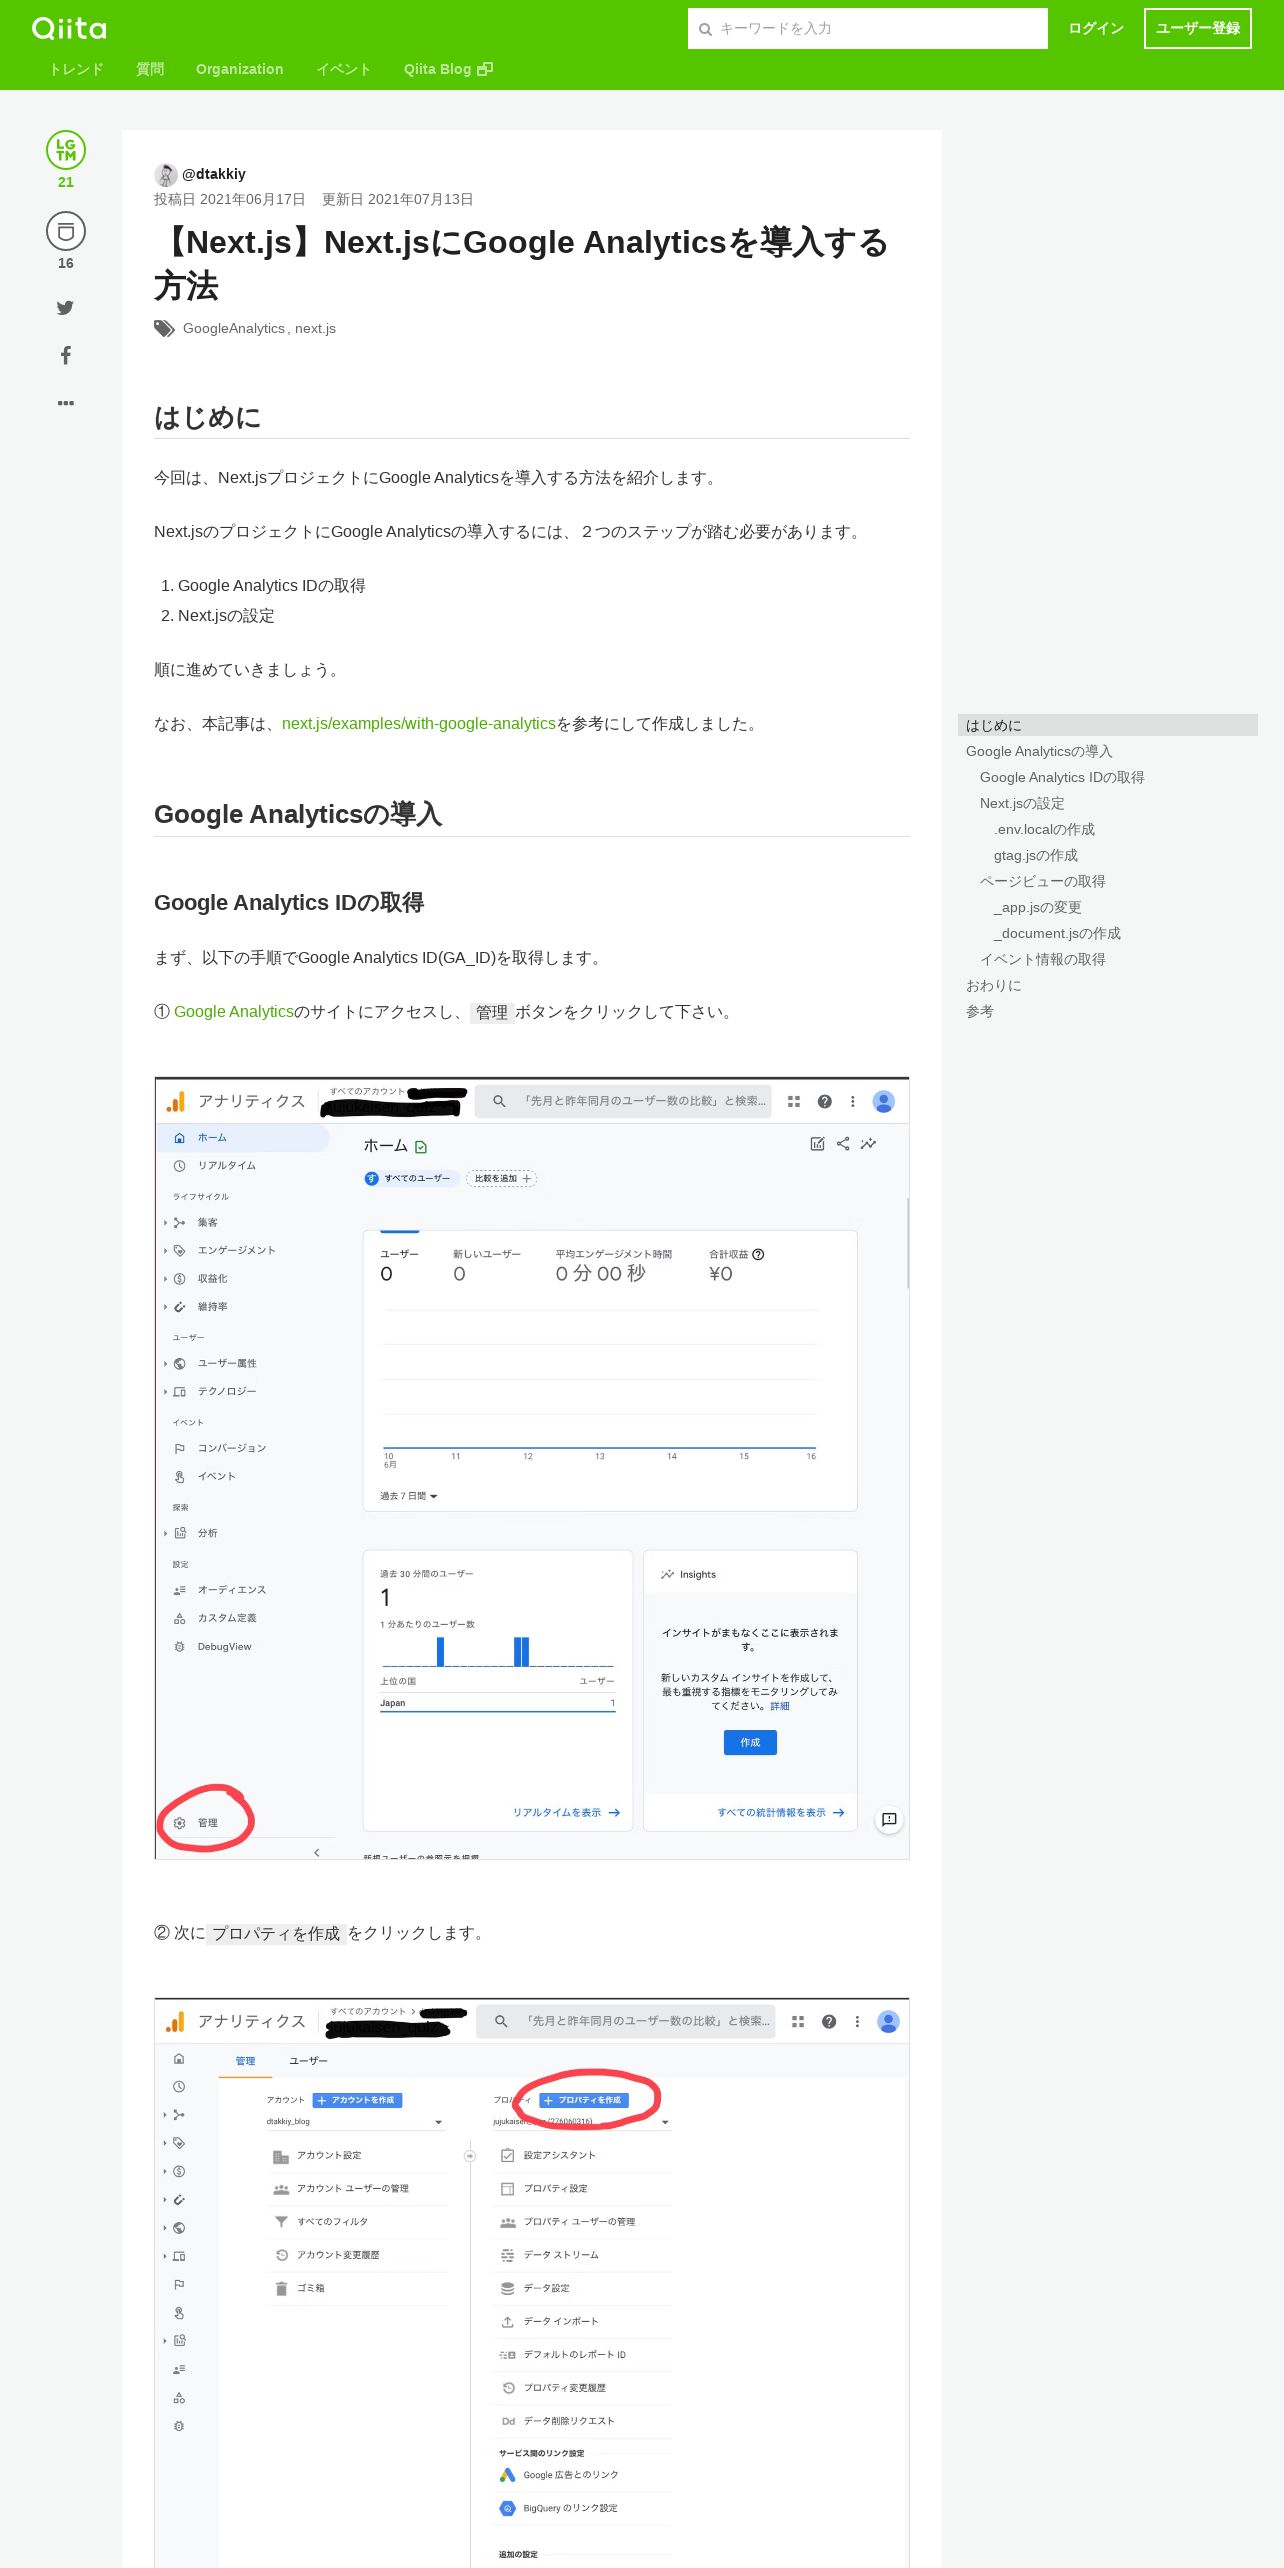Share the article on Twitter
The width and height of the screenshot is (1284, 2568).
click(66, 308)
